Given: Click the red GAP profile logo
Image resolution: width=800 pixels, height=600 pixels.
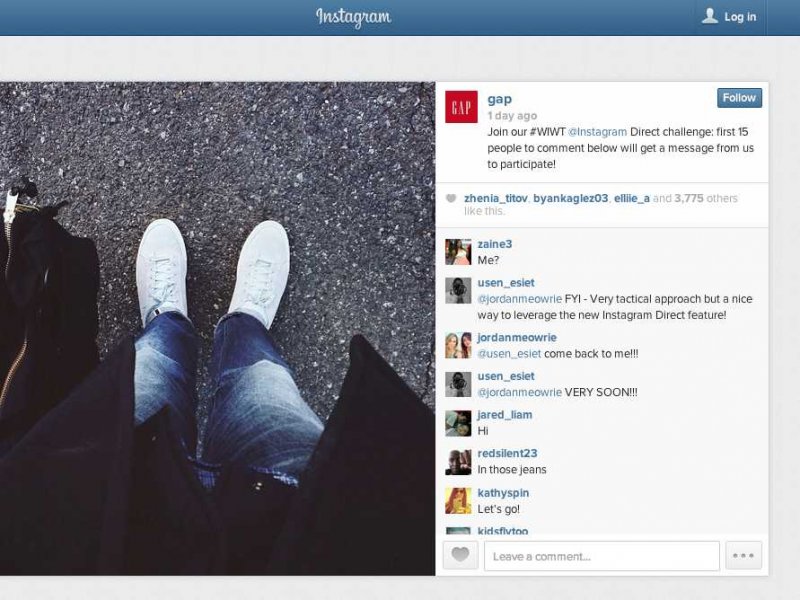Looking at the screenshot, I should [x=461, y=107].
